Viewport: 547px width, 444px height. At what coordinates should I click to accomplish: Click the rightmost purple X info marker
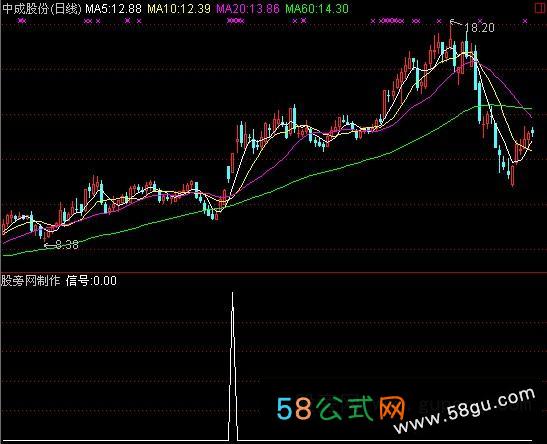[x=525, y=21]
